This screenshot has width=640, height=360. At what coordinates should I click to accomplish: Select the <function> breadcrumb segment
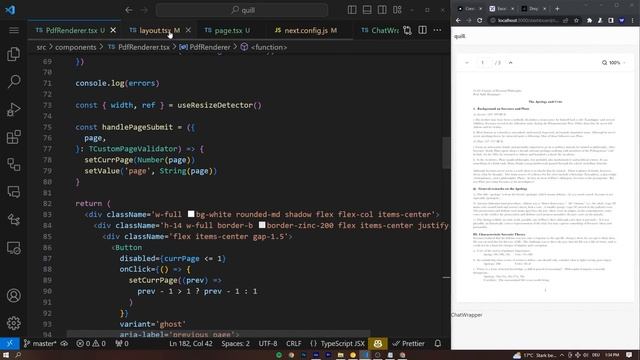(x=264, y=47)
